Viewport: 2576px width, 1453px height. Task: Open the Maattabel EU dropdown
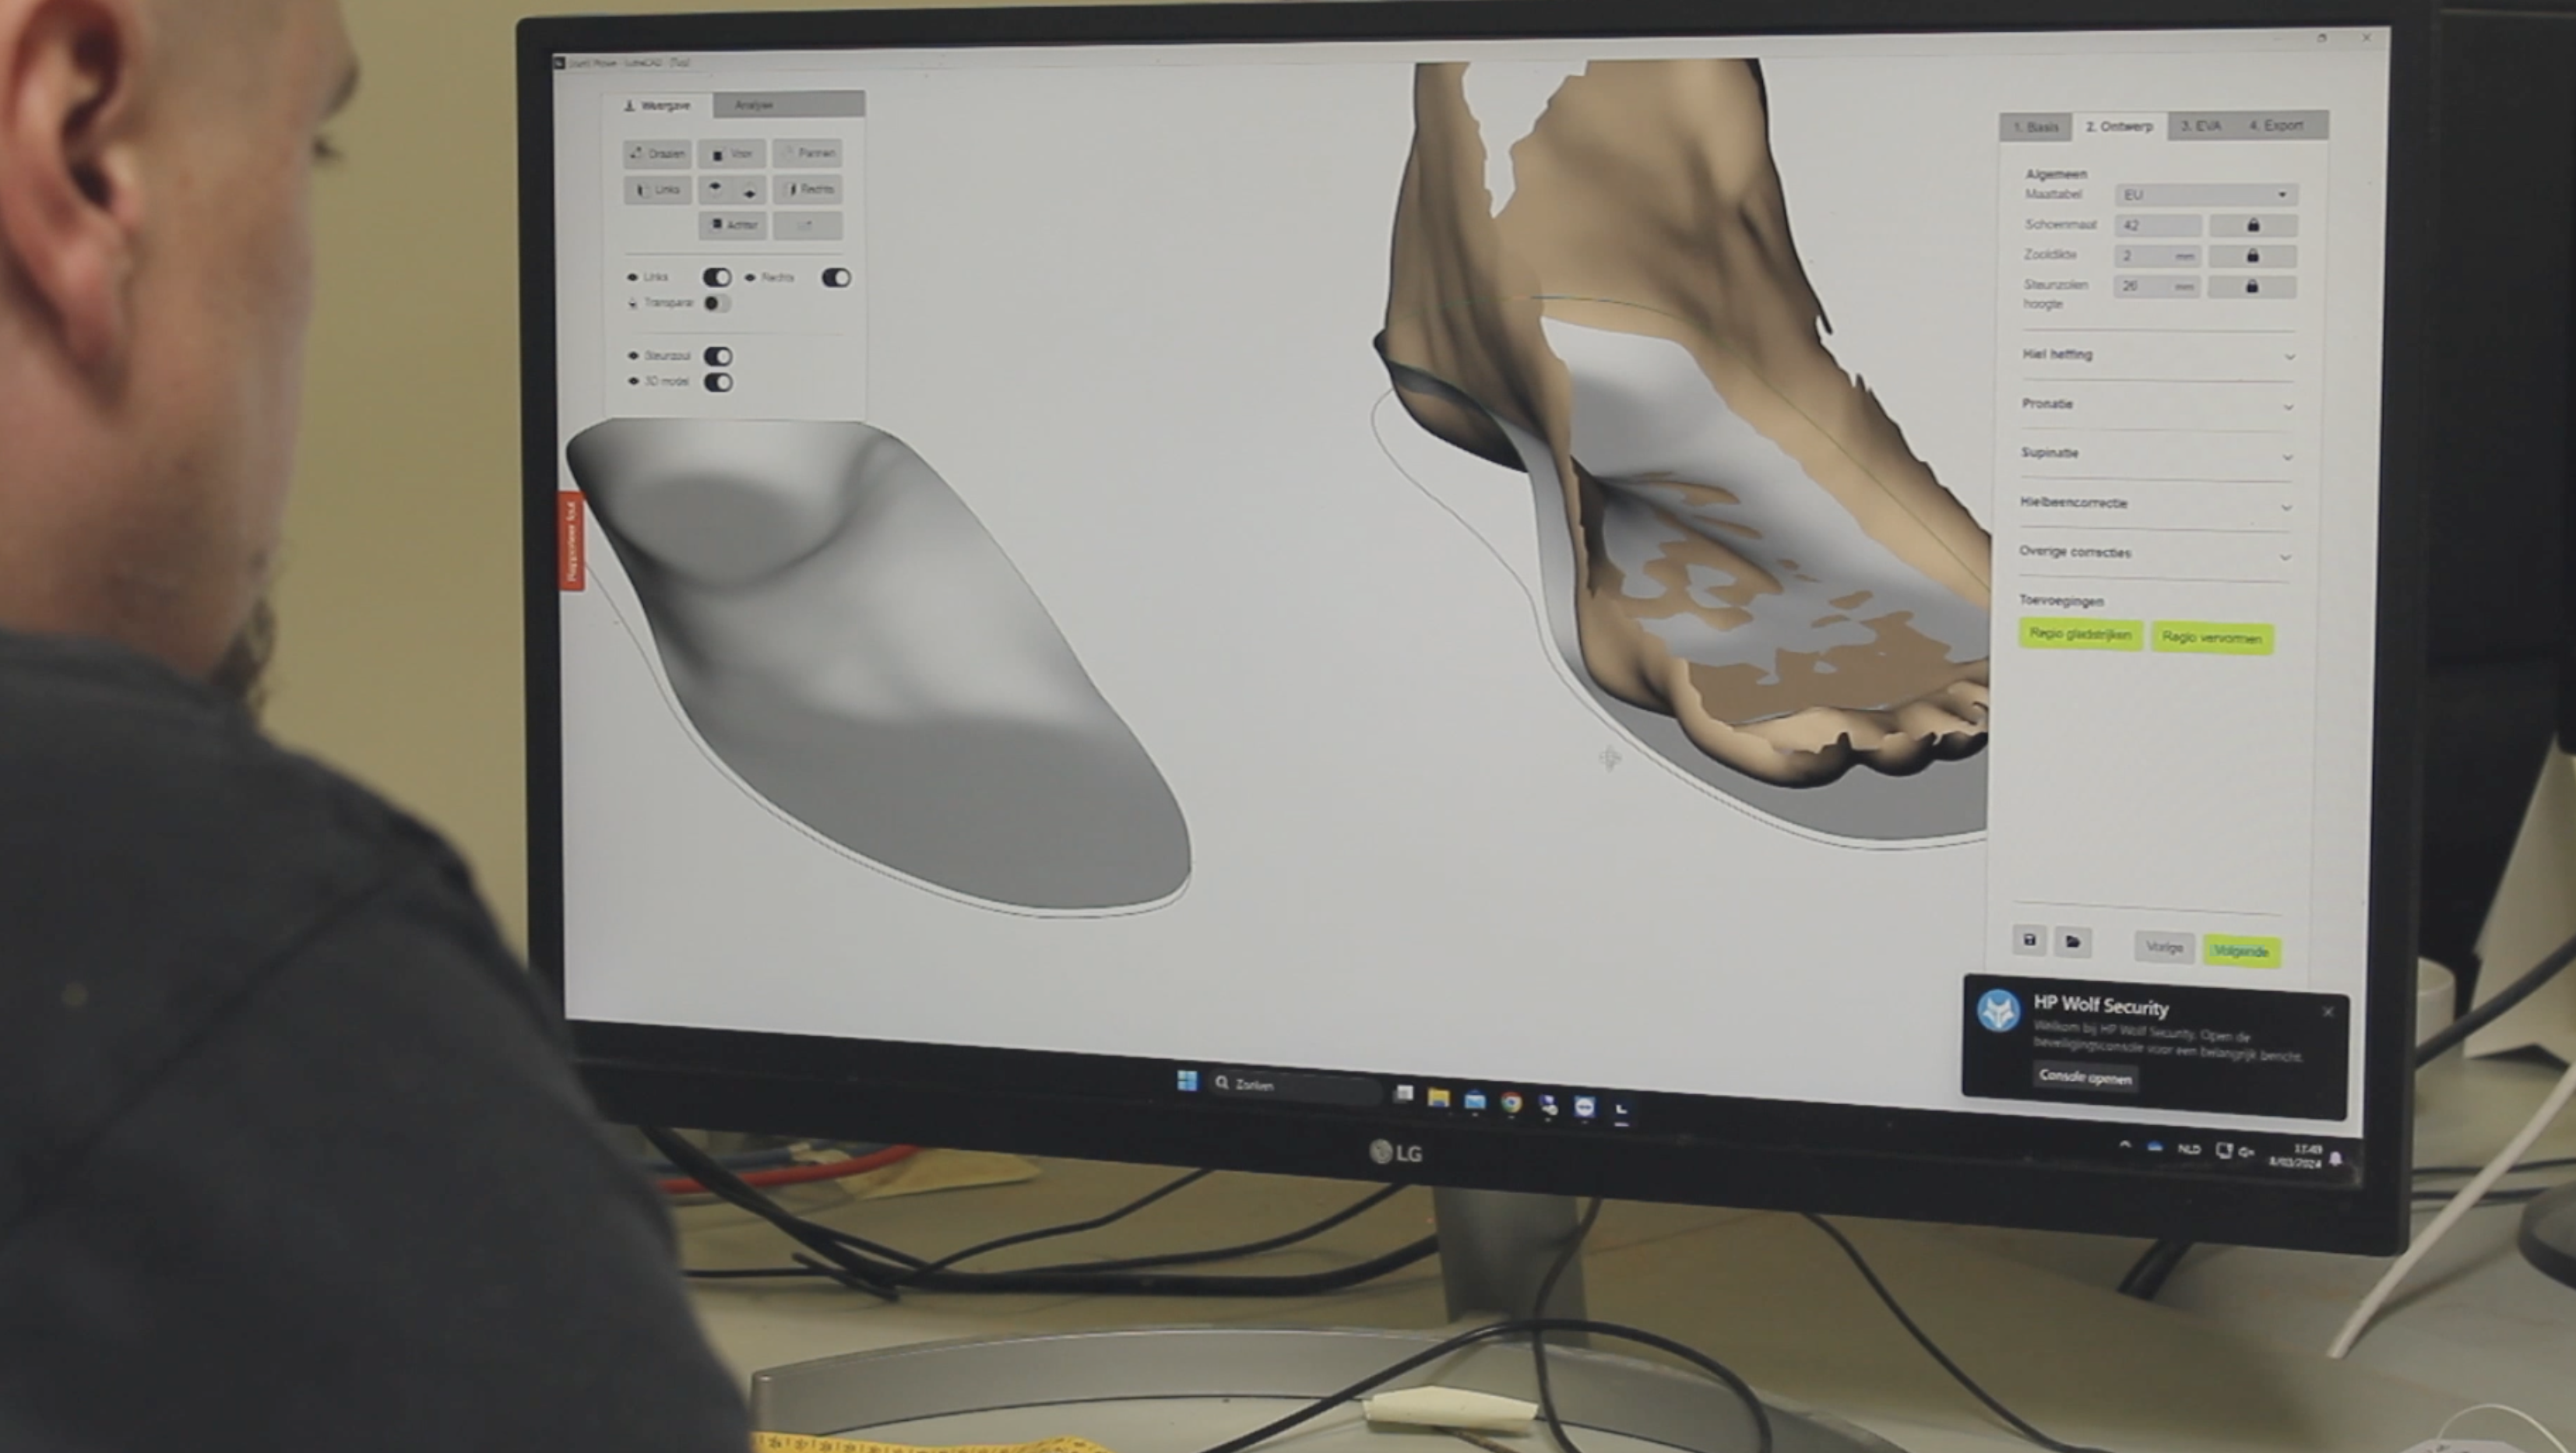click(2206, 195)
